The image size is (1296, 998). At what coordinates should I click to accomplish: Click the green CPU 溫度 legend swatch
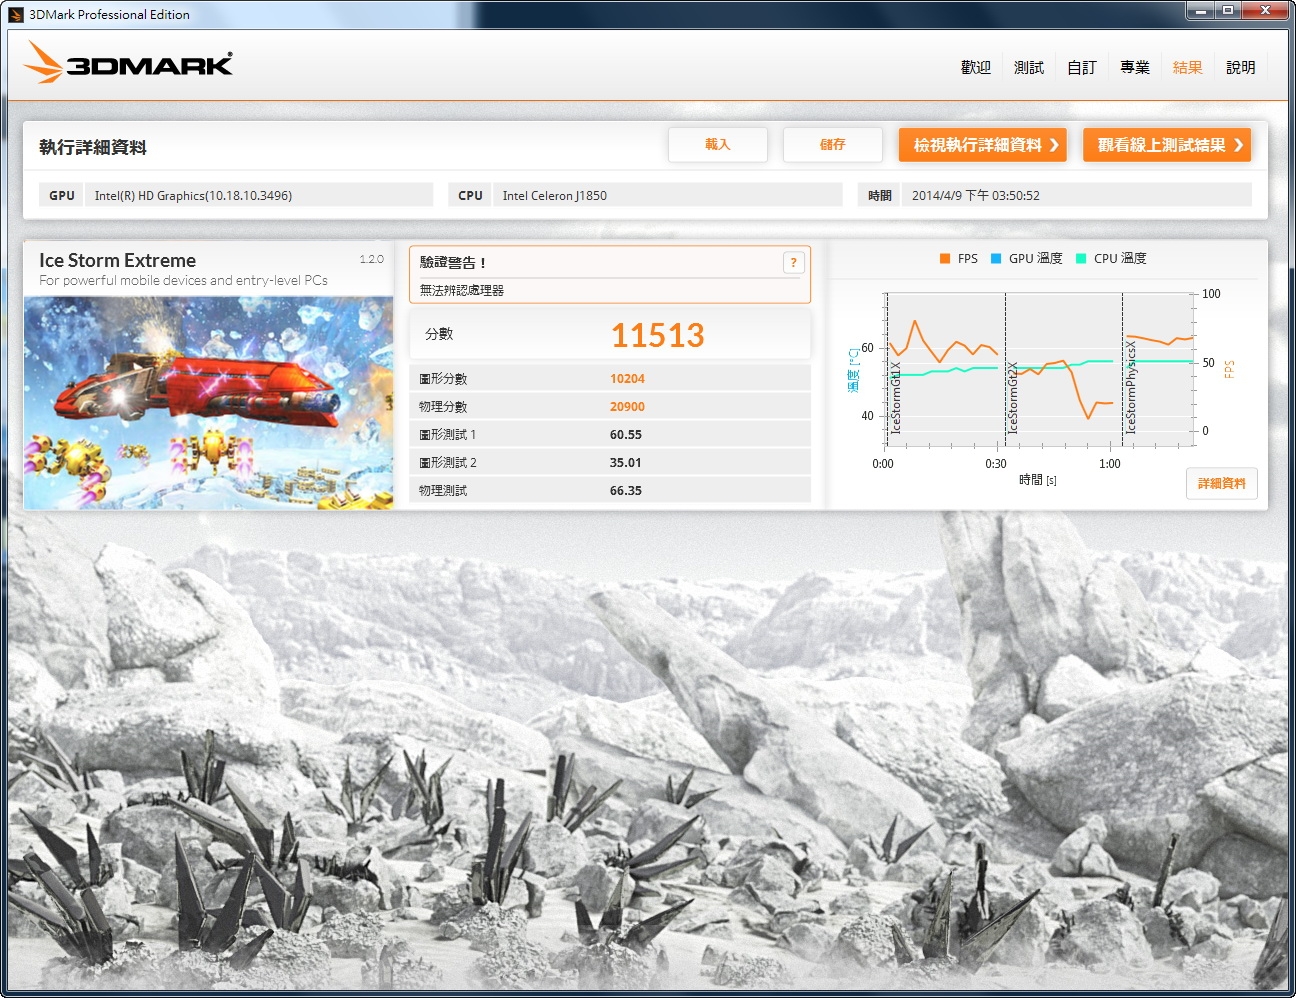click(x=1081, y=258)
